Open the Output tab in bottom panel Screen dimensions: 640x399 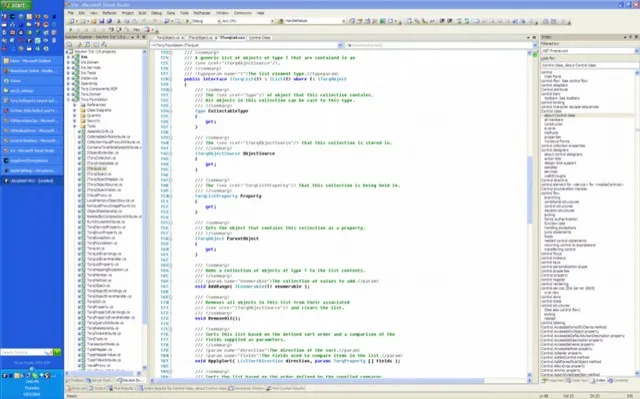(x=98, y=388)
